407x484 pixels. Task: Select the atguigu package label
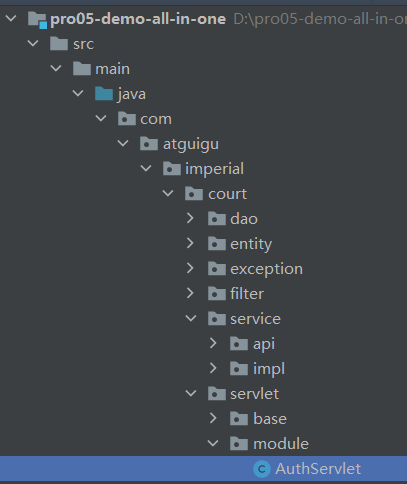tap(191, 144)
